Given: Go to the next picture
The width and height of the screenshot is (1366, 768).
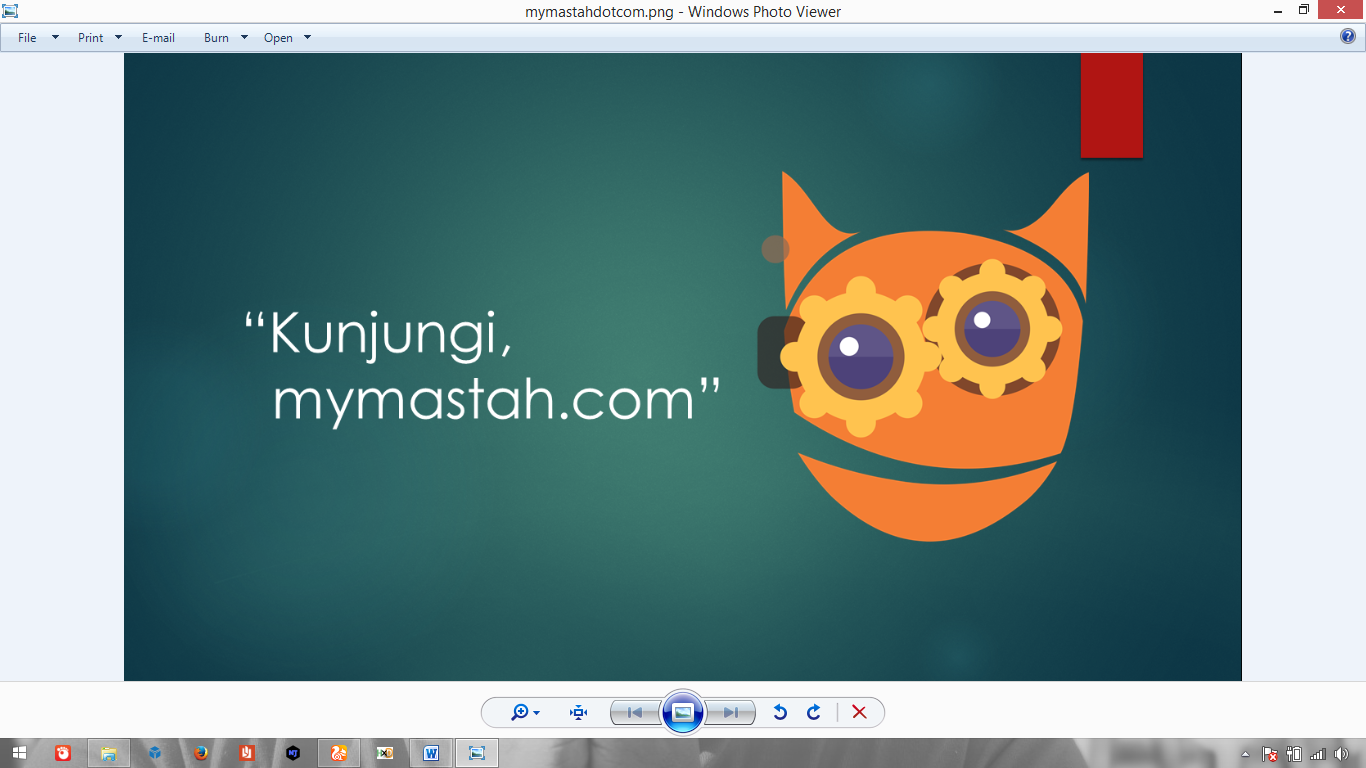Looking at the screenshot, I should click(x=731, y=712).
